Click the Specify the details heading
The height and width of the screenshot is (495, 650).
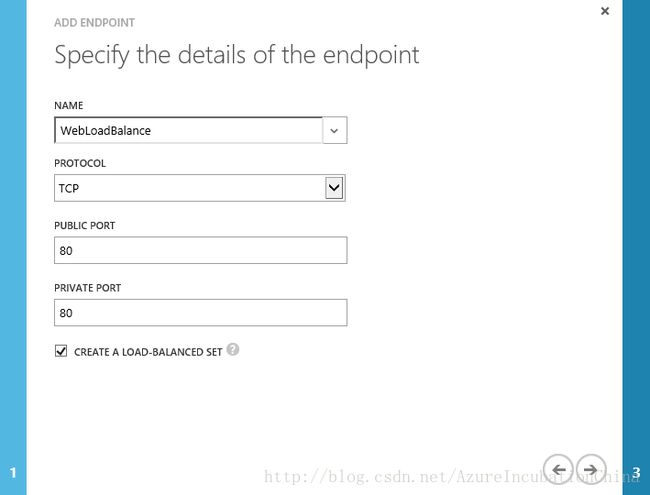[237, 56]
